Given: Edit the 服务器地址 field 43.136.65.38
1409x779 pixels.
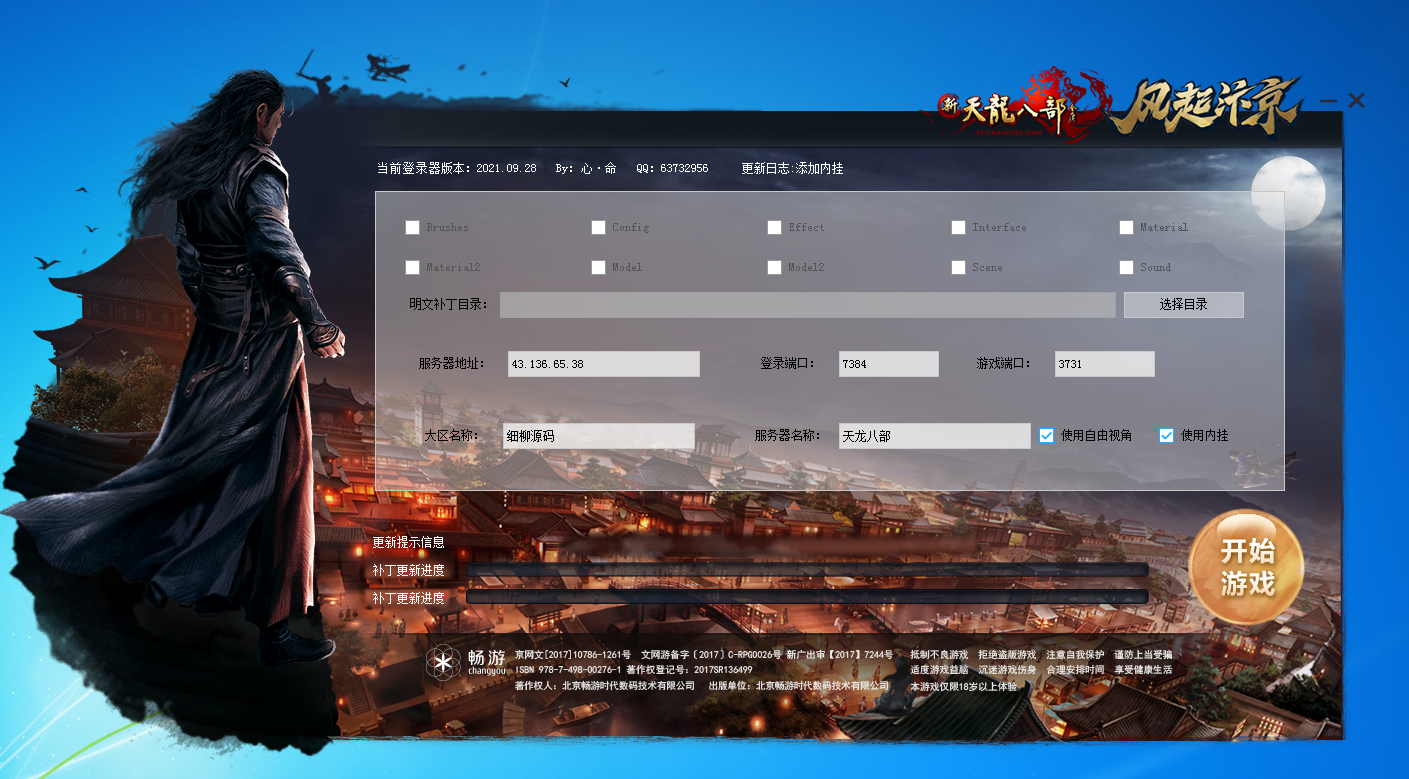Looking at the screenshot, I should tap(604, 364).
